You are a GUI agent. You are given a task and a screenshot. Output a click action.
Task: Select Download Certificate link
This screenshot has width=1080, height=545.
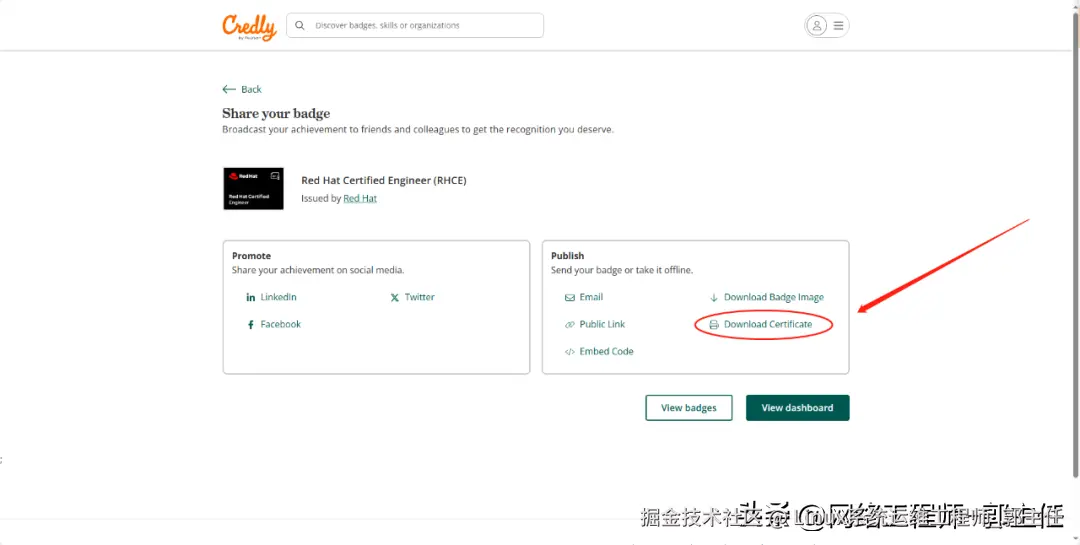tap(768, 325)
